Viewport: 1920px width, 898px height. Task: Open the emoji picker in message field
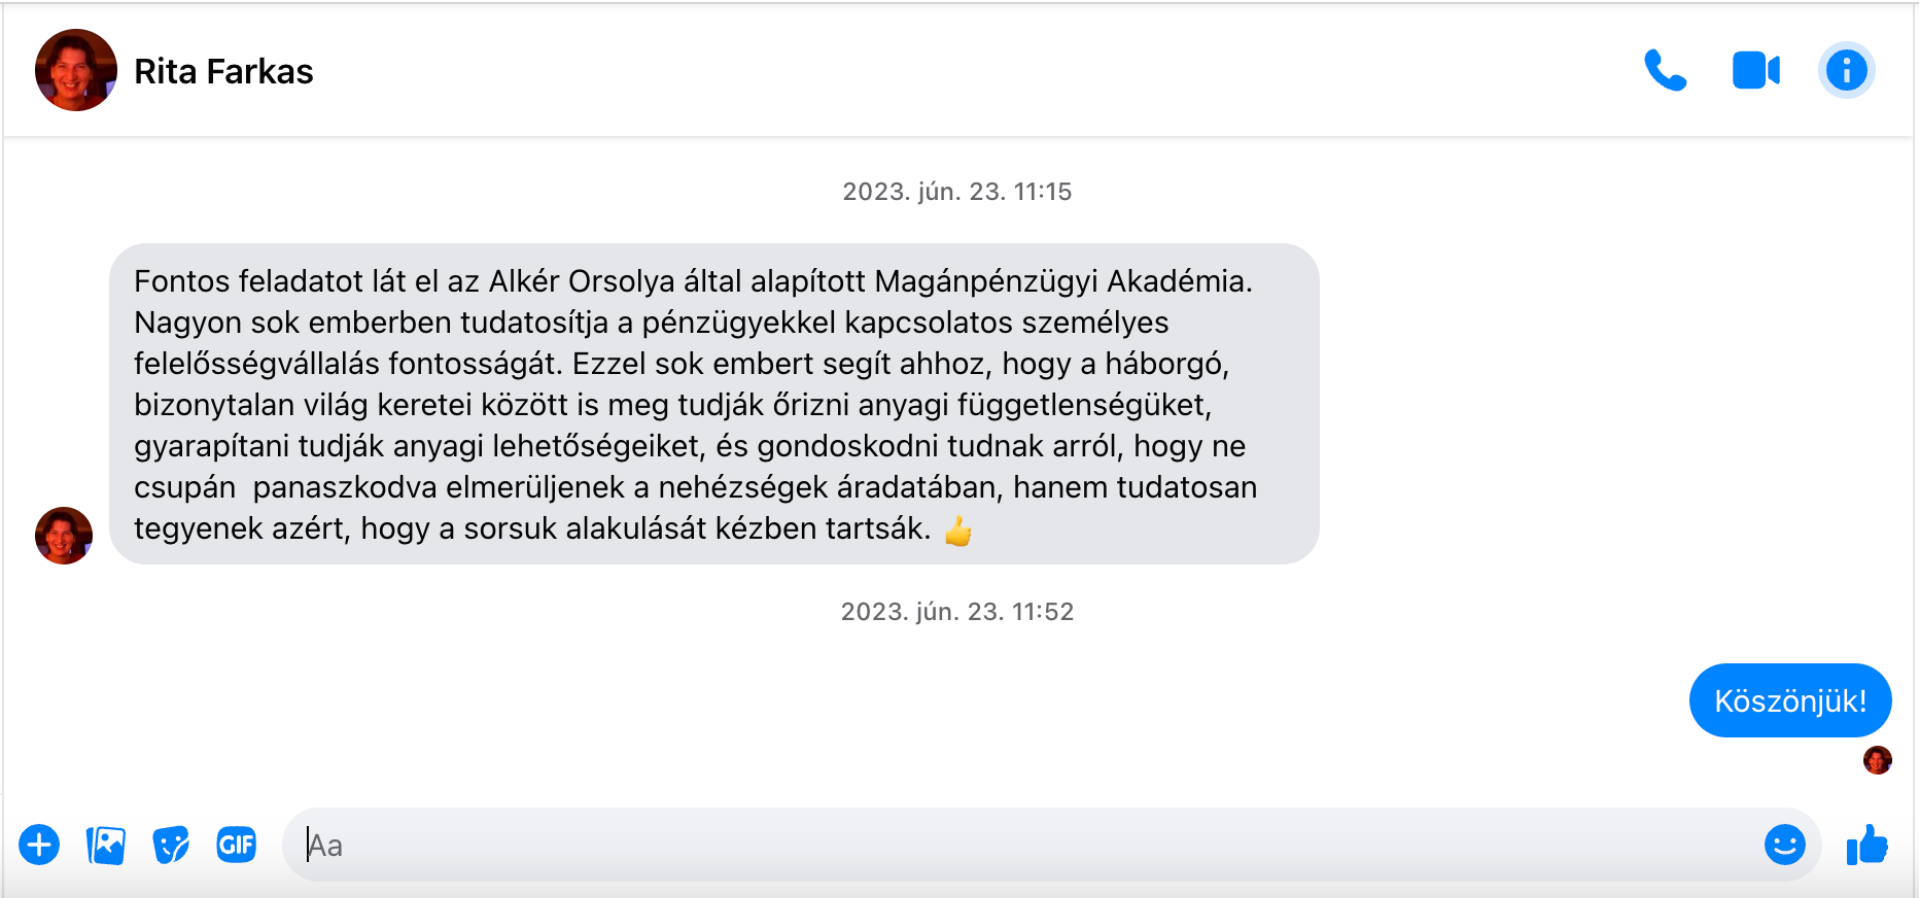tap(1784, 845)
